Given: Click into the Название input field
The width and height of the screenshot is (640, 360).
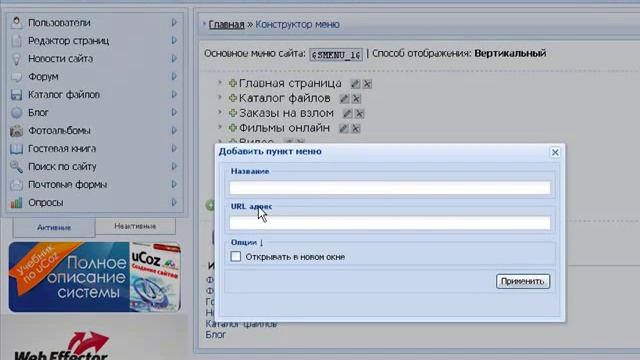Looking at the screenshot, I should pyautogui.click(x=390, y=188).
